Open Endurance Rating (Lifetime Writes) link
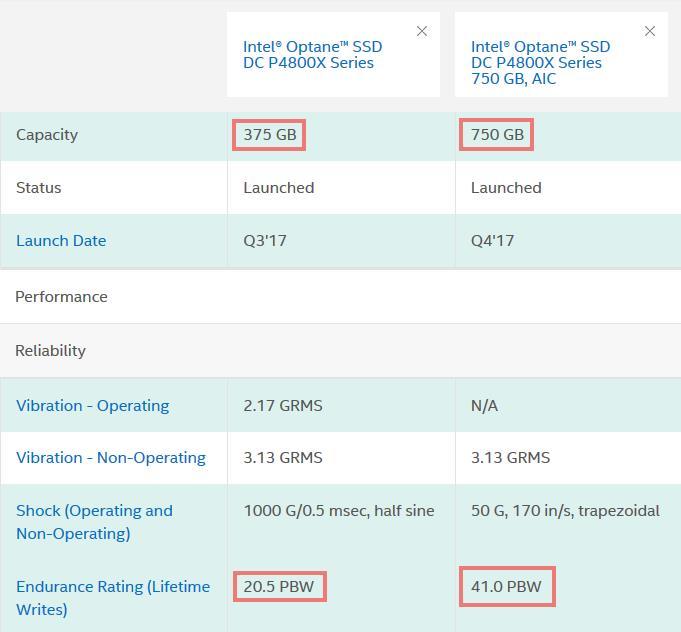The image size is (681, 632). point(113,598)
